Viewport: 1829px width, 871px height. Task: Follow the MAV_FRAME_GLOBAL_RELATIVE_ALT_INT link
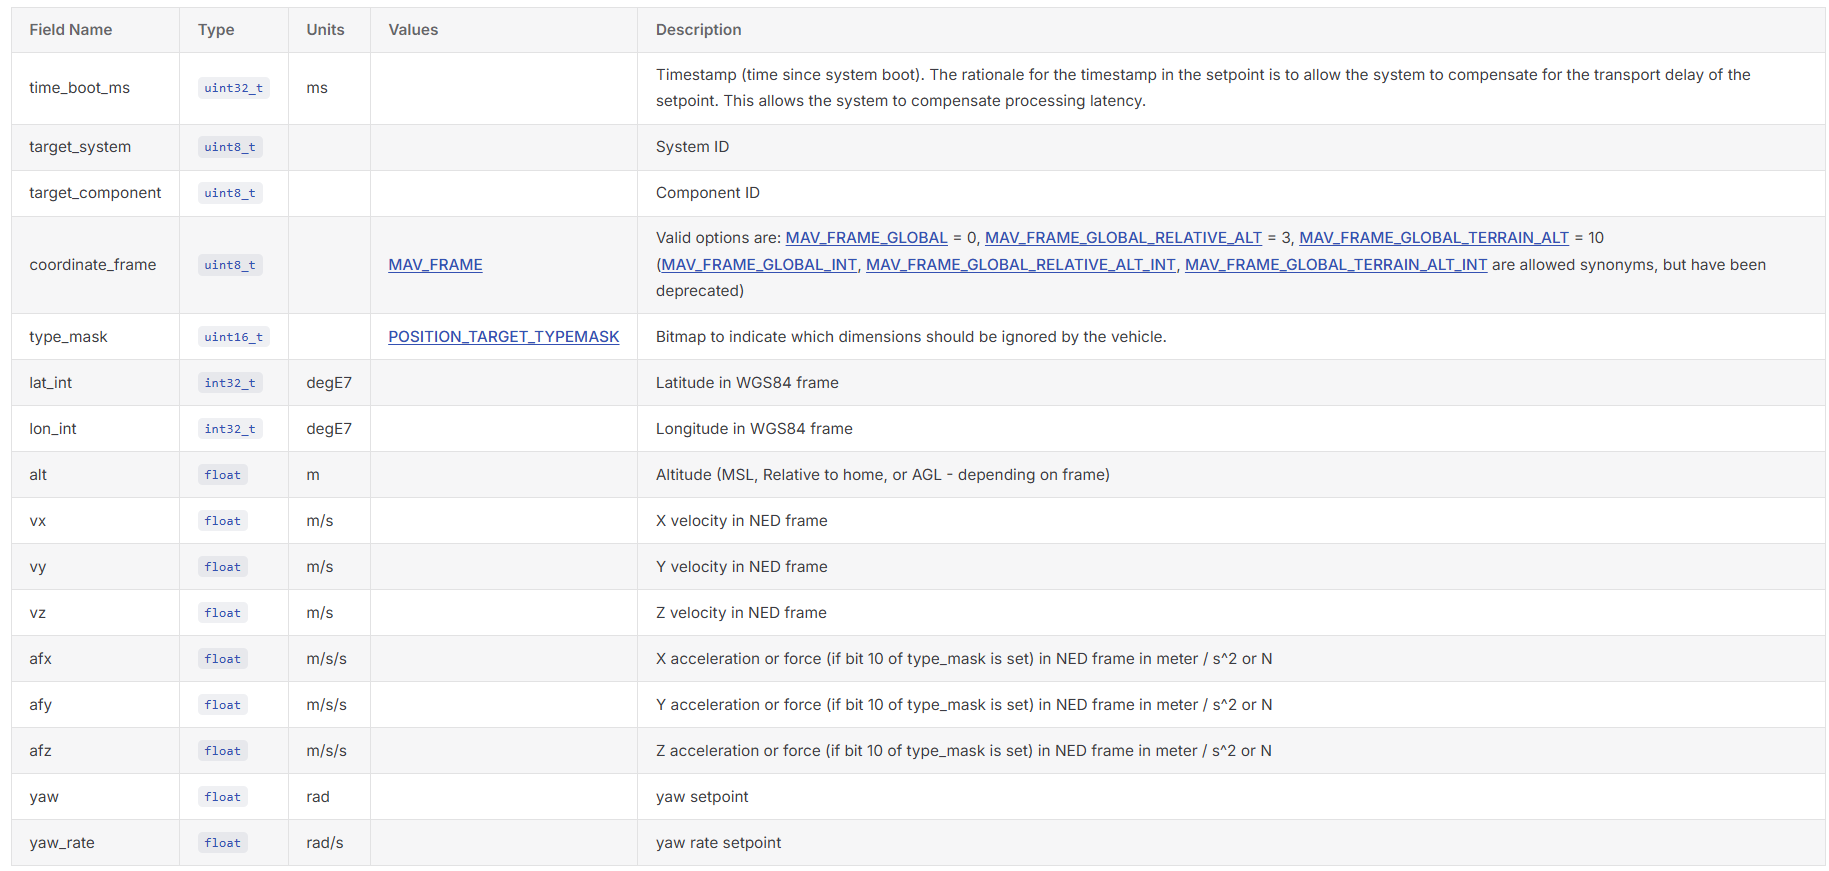click(x=1020, y=265)
